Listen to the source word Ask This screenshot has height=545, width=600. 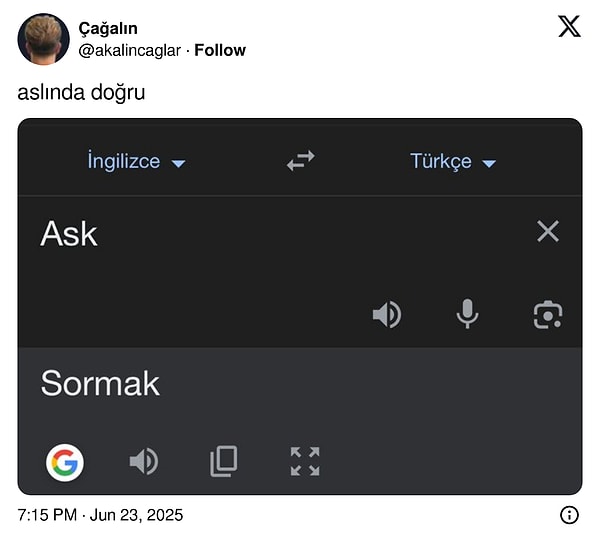[386, 315]
